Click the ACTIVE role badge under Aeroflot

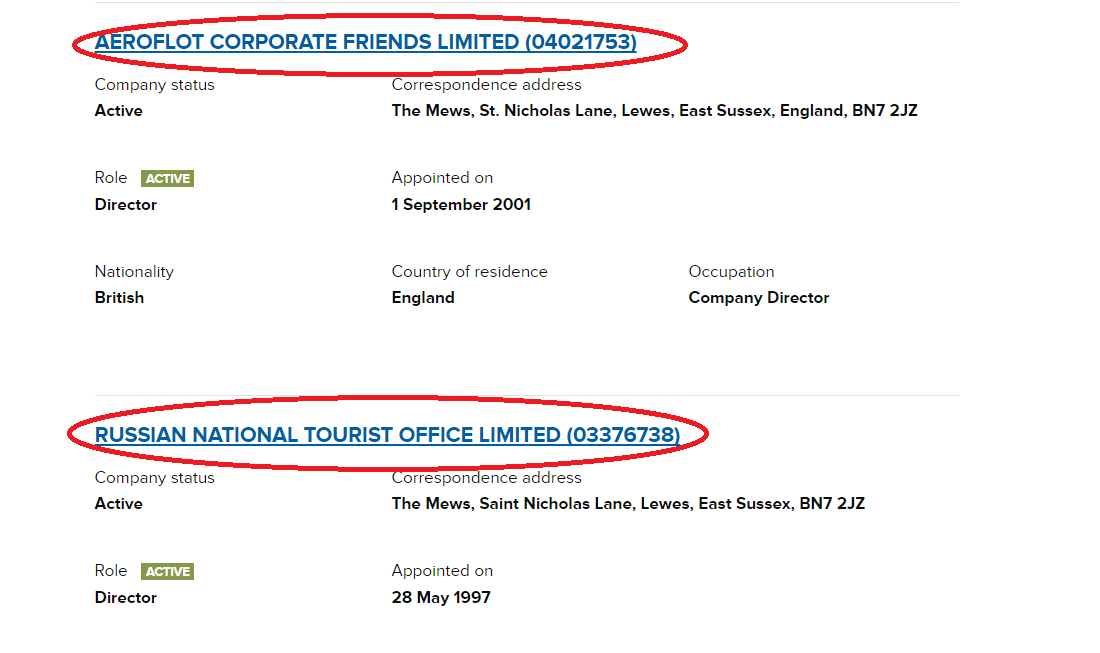(x=168, y=179)
